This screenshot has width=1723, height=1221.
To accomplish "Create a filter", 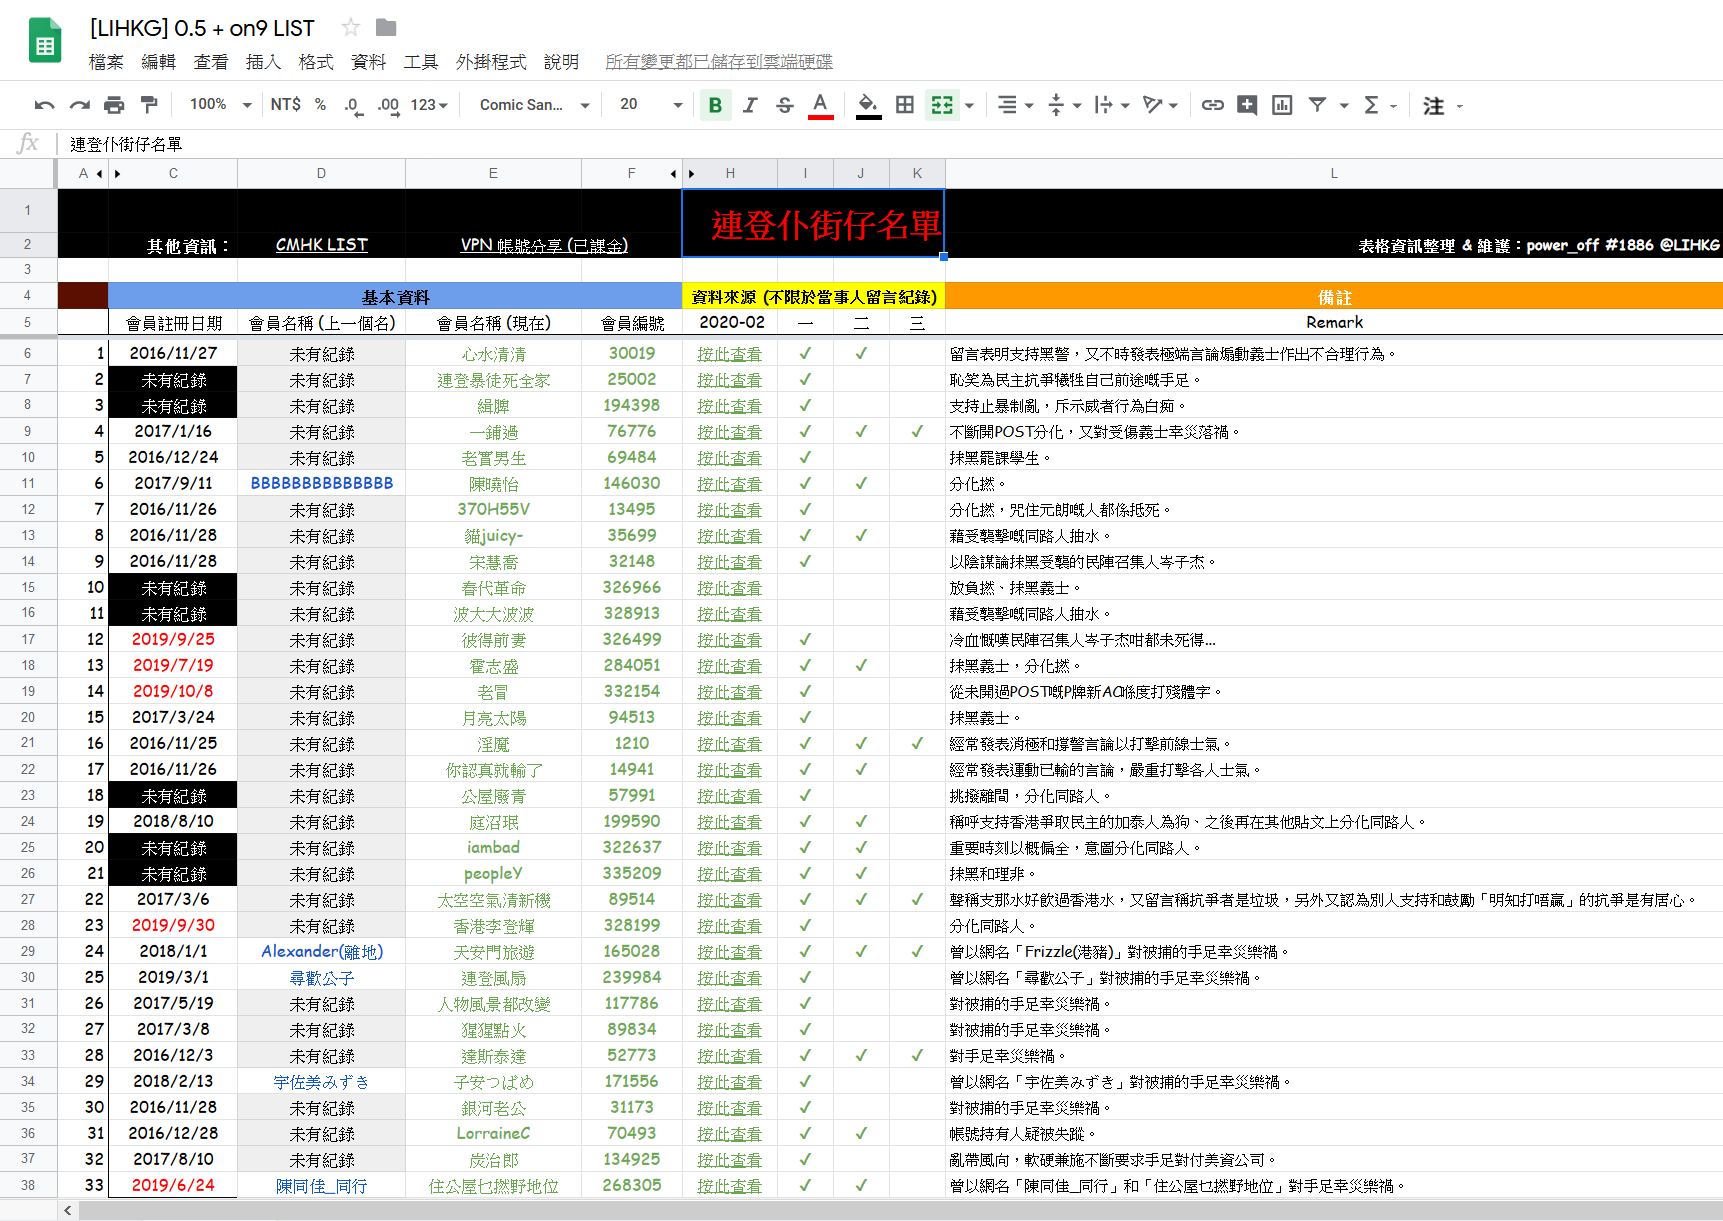I will [x=1318, y=105].
